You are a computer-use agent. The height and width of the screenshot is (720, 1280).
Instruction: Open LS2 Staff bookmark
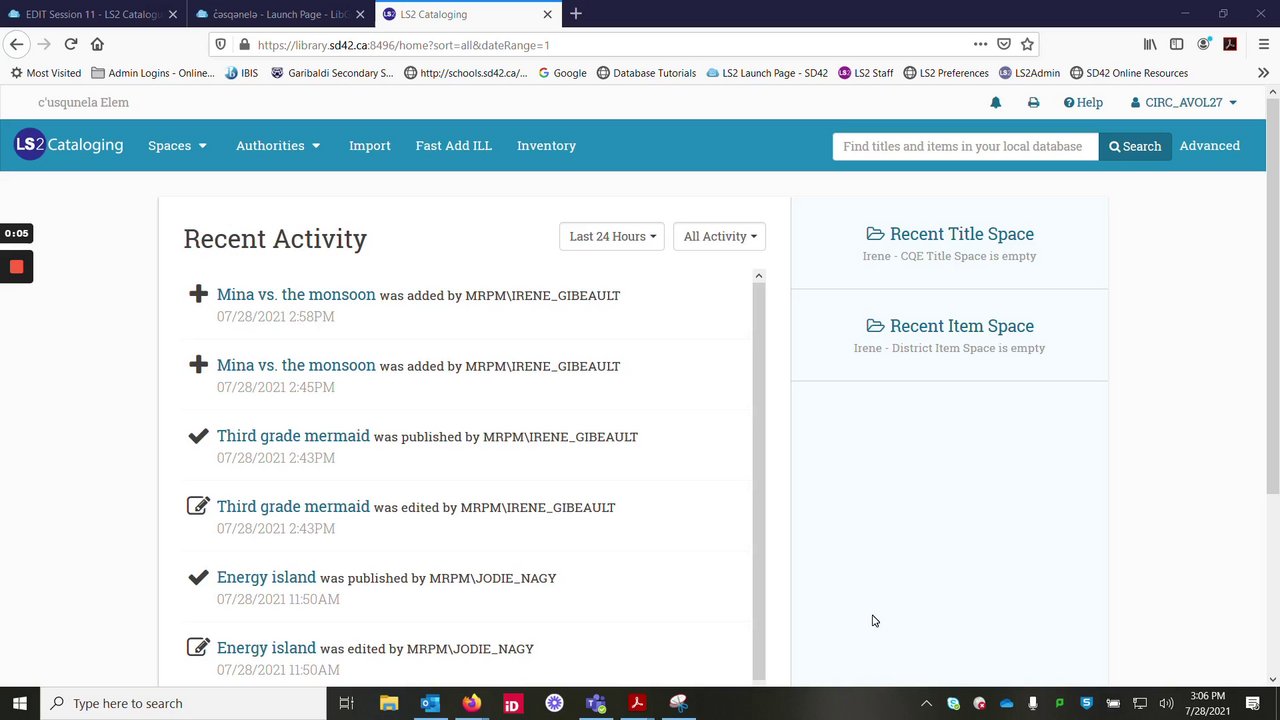[866, 73]
